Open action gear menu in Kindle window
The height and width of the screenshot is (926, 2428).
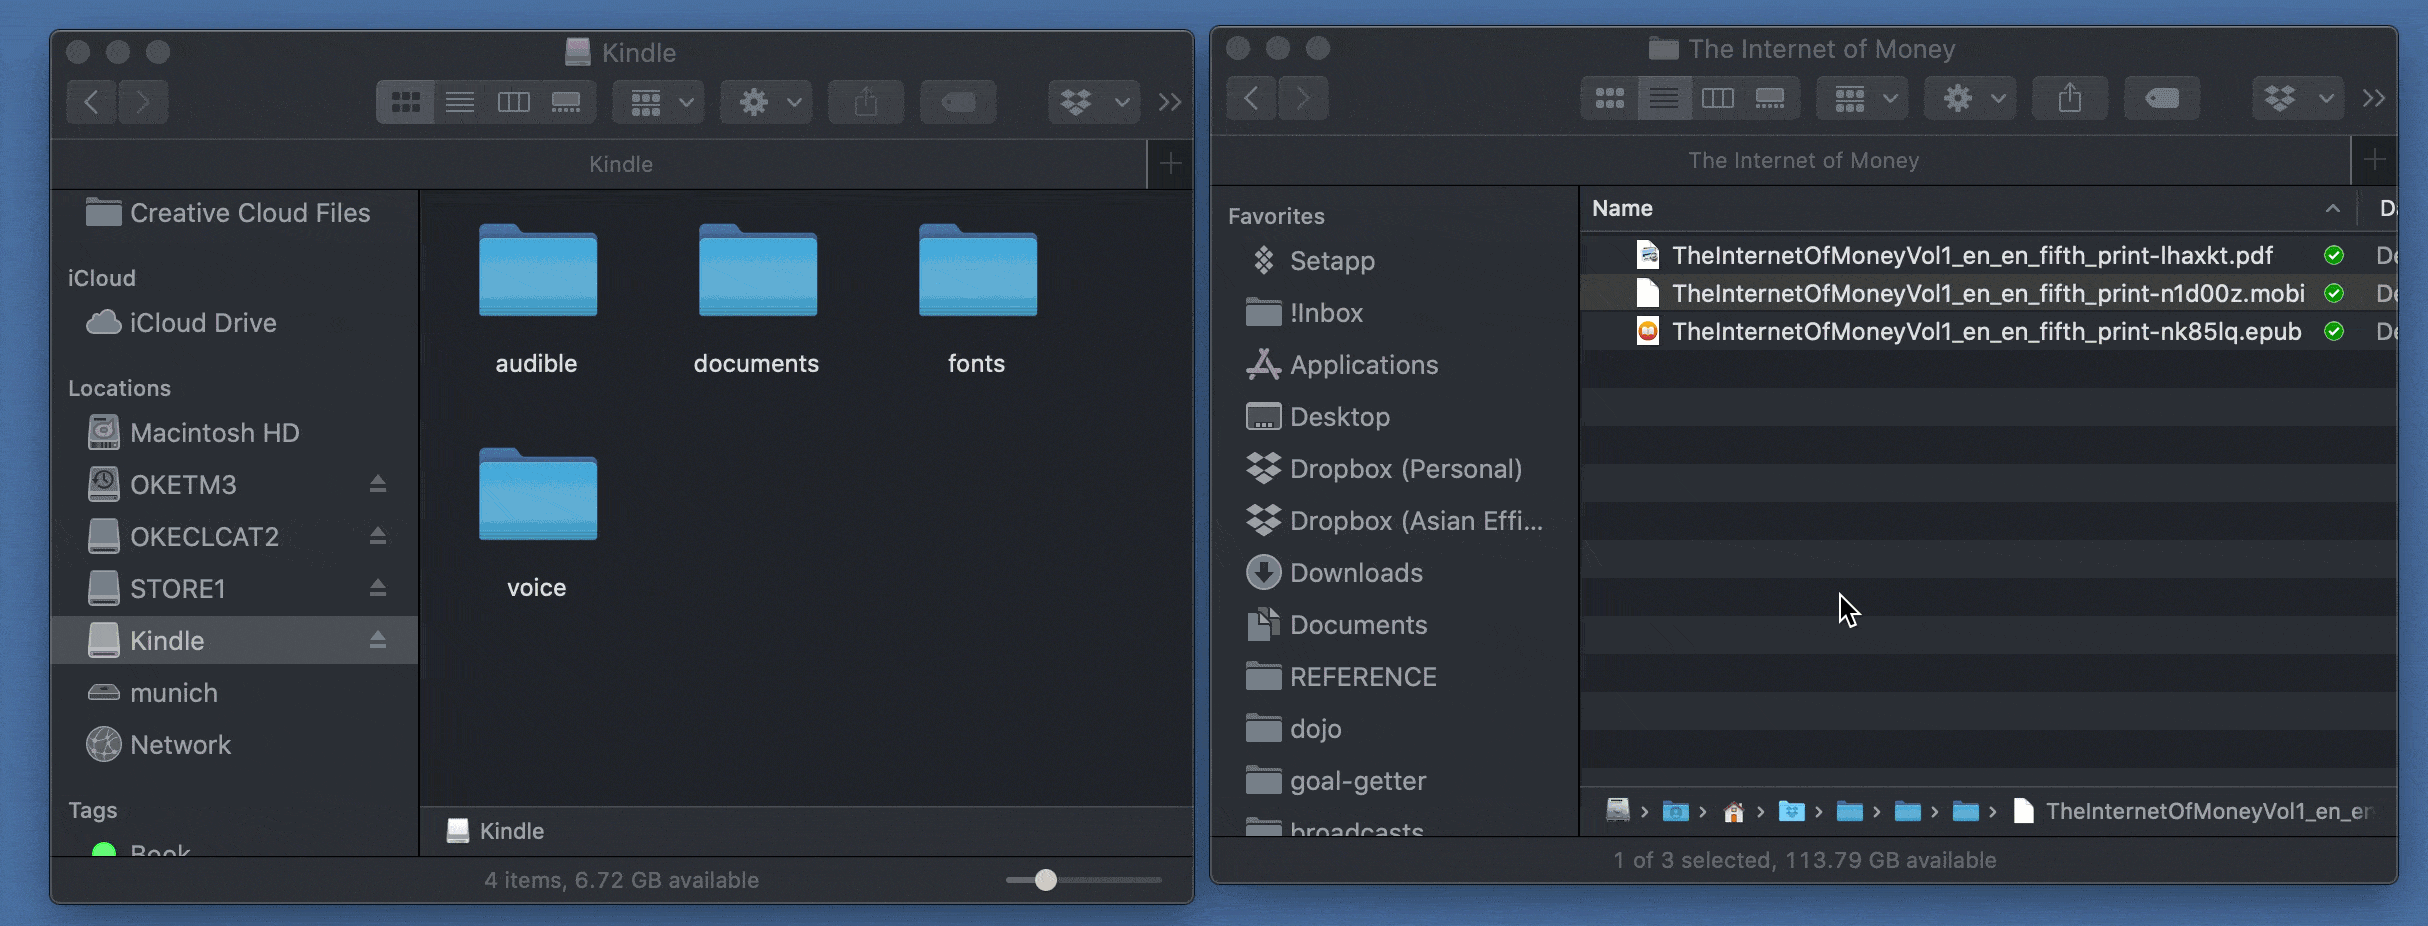767,102
